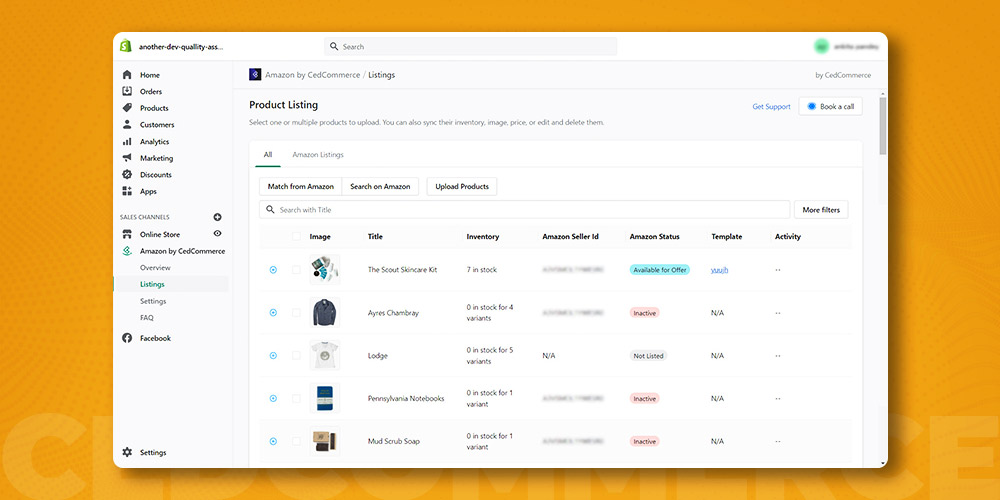Focus the Search with Title field

pos(525,209)
